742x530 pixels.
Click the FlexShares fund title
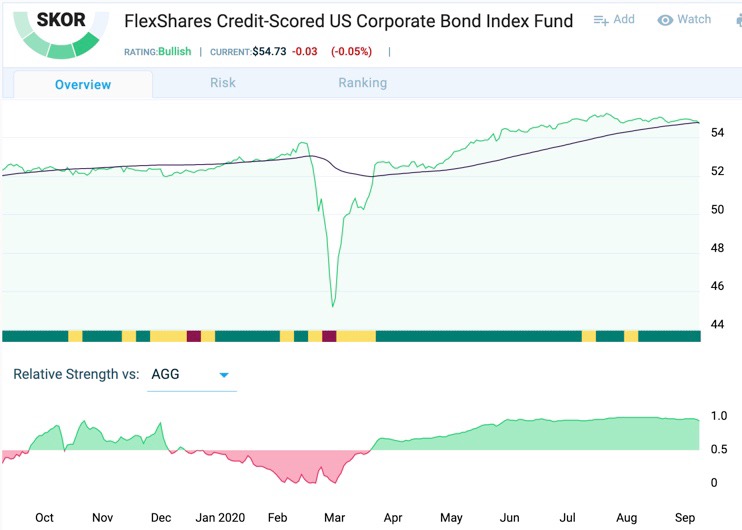pos(349,21)
